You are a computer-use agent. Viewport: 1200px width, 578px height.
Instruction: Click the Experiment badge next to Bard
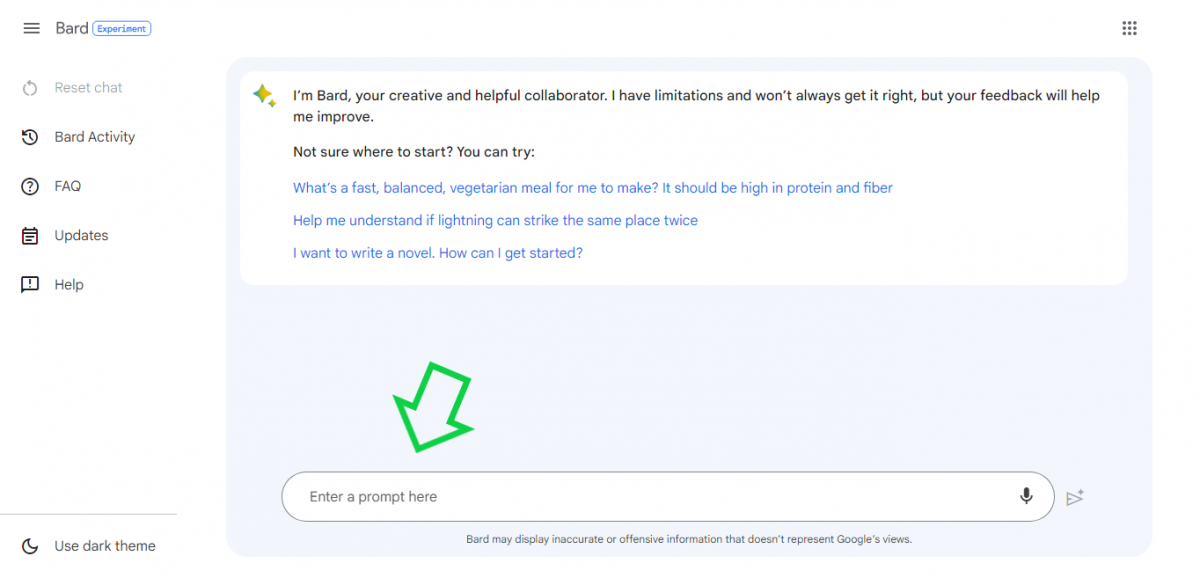pyautogui.click(x=121, y=29)
